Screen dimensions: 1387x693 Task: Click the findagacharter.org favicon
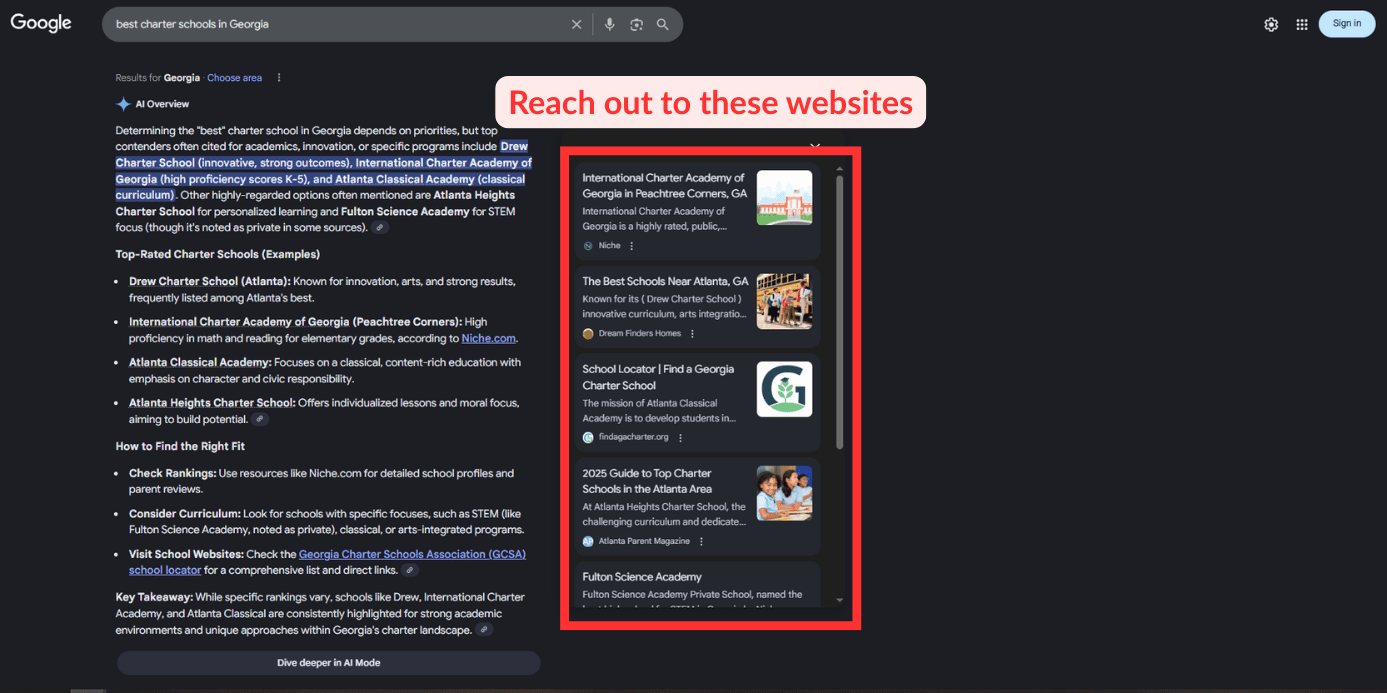coord(588,438)
